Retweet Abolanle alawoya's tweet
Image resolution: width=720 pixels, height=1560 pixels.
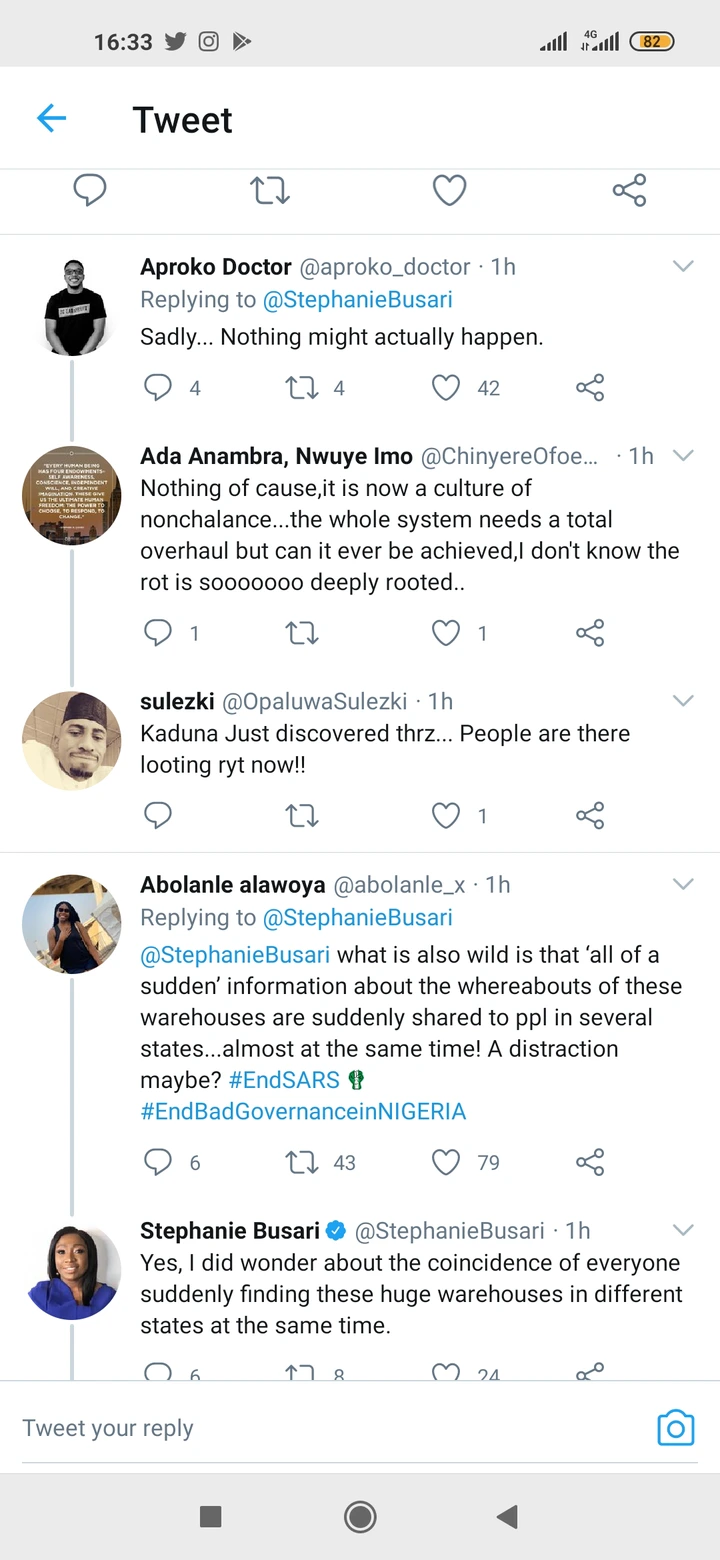[x=302, y=1162]
